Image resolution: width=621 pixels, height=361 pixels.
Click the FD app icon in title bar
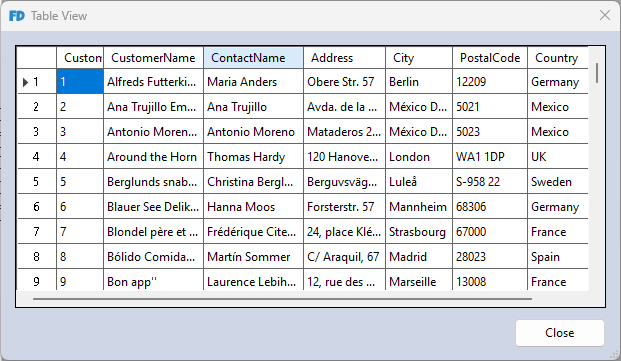17,16
